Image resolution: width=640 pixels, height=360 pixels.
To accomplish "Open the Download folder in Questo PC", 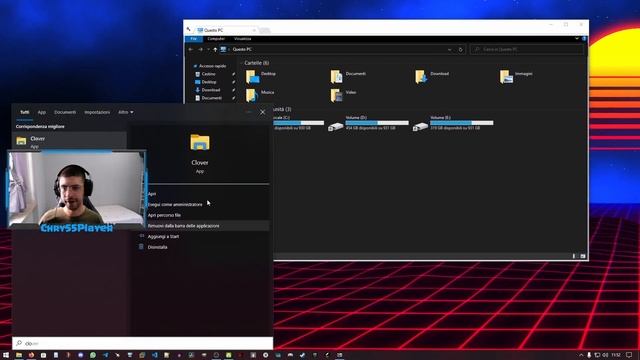I will click(x=432, y=76).
